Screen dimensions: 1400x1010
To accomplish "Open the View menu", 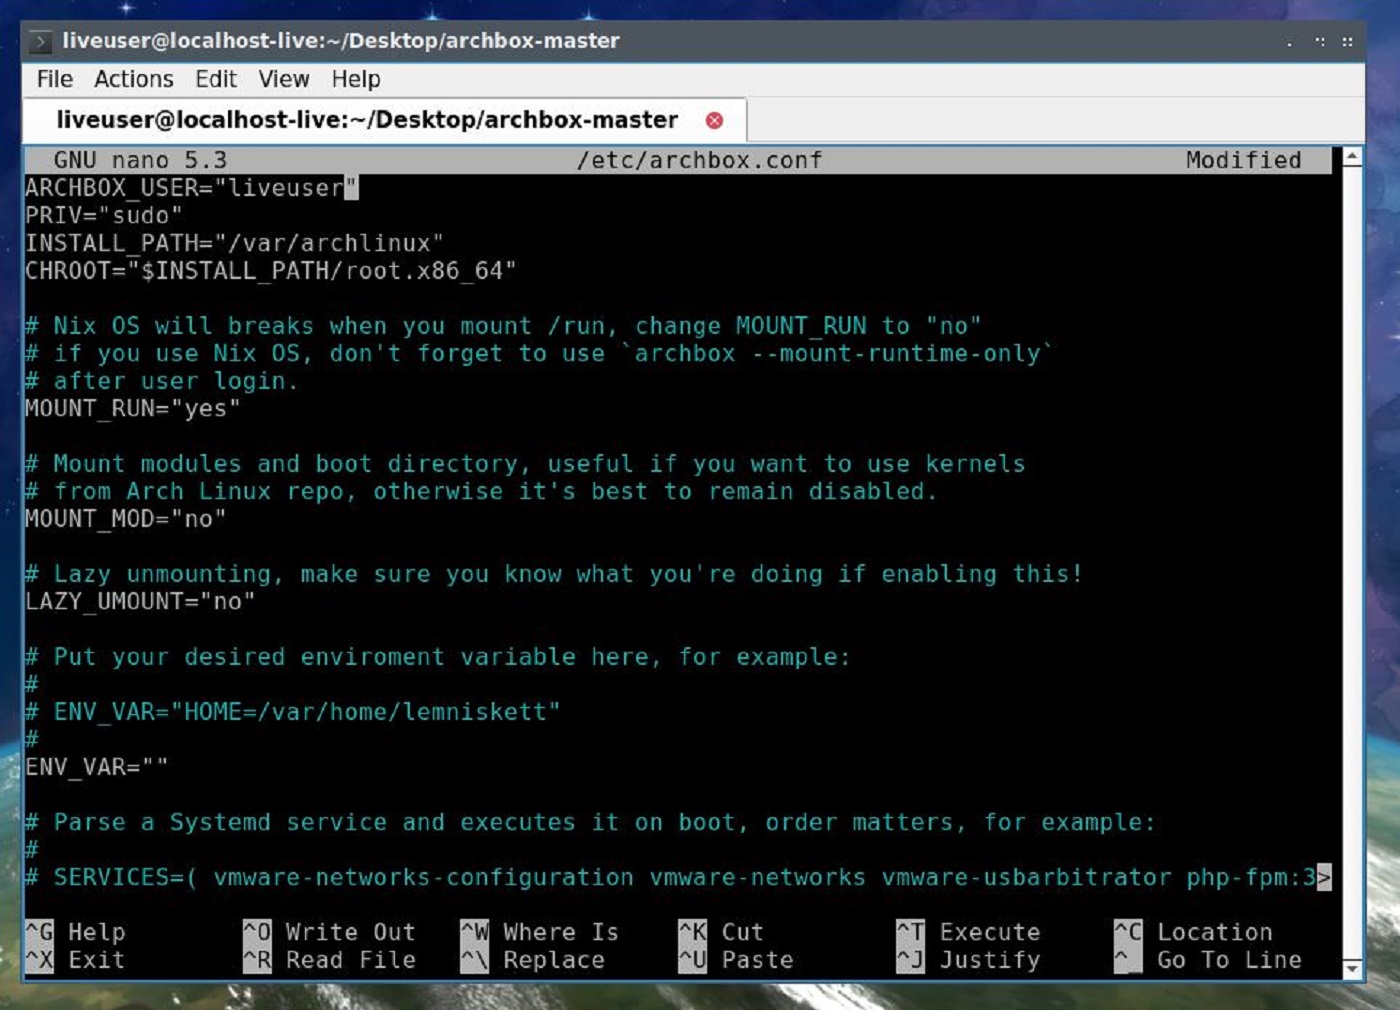I will coord(284,79).
